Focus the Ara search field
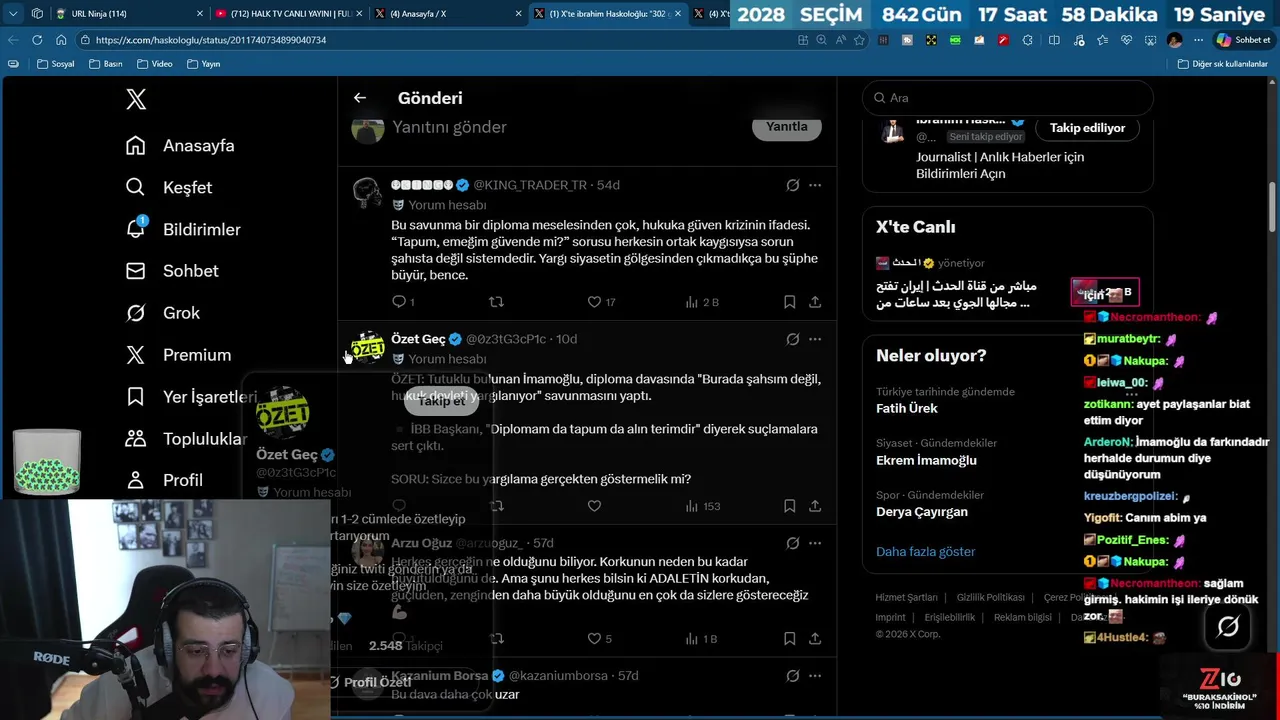 point(1008,98)
